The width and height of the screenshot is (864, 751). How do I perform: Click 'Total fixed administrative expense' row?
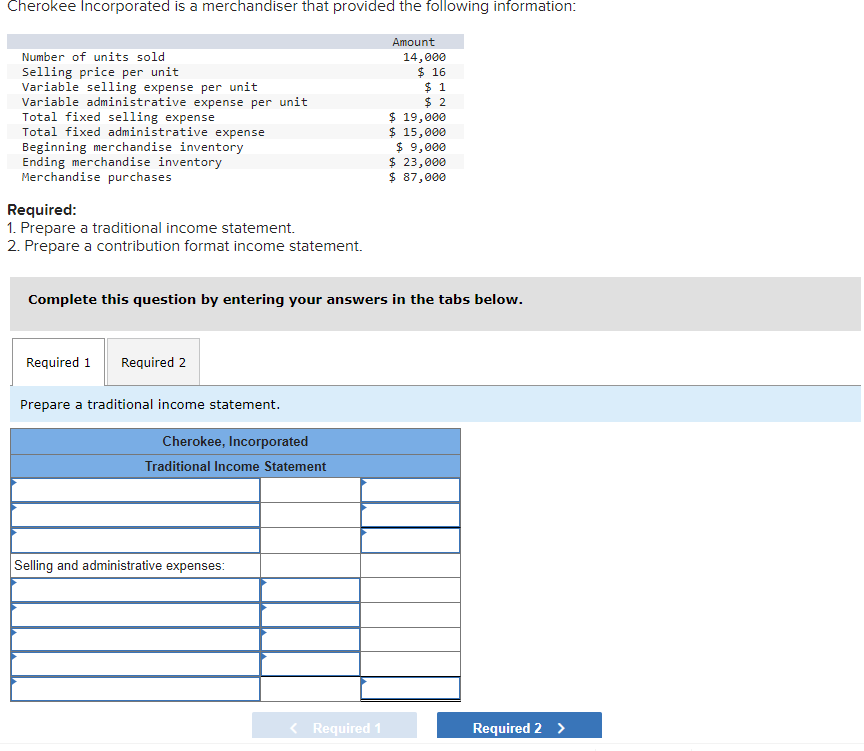pos(235,132)
